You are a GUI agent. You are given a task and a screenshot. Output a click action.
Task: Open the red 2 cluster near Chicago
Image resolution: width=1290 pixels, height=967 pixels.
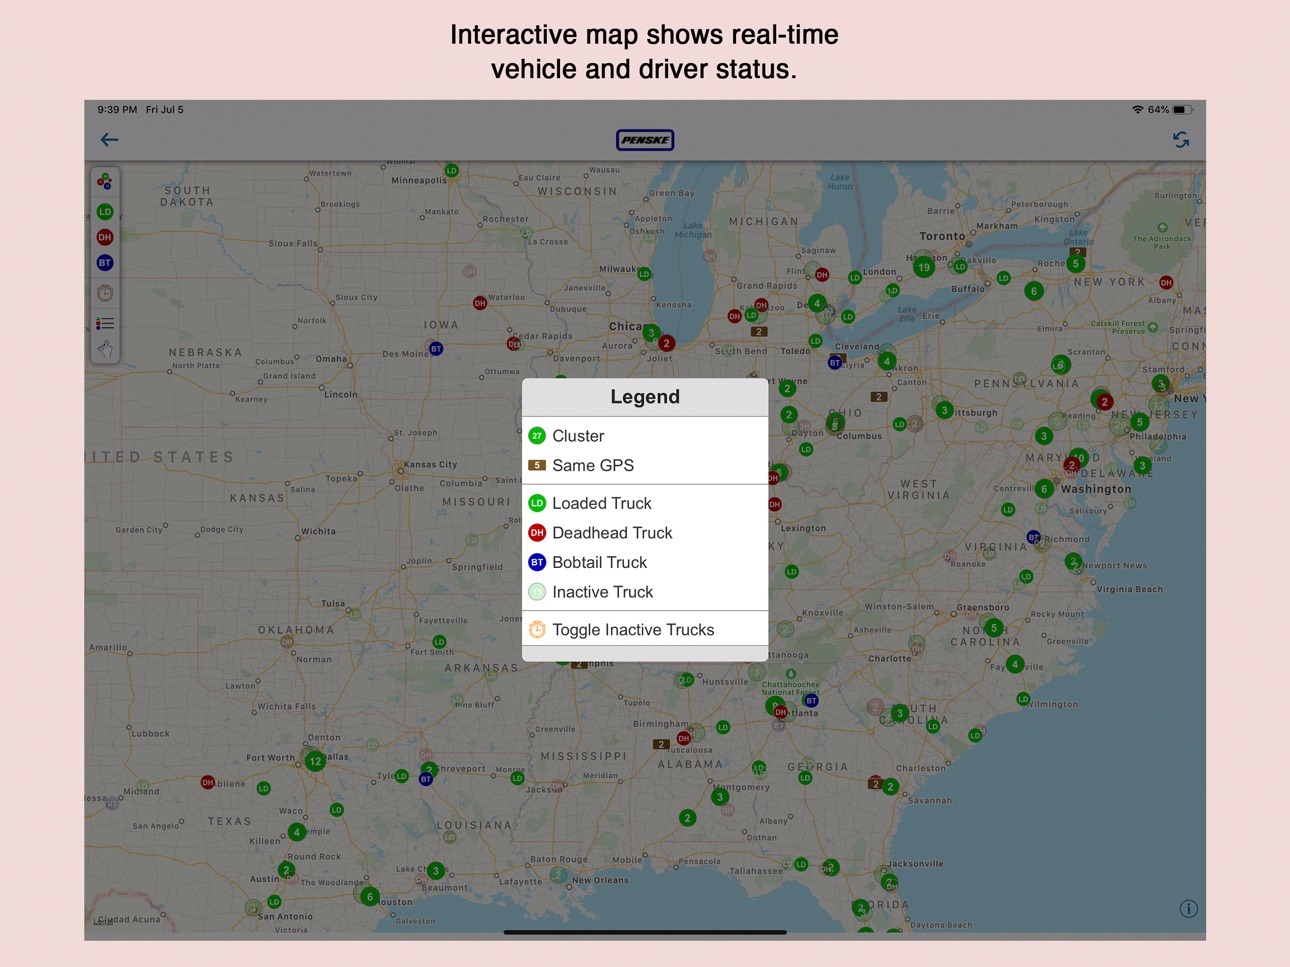pyautogui.click(x=666, y=343)
